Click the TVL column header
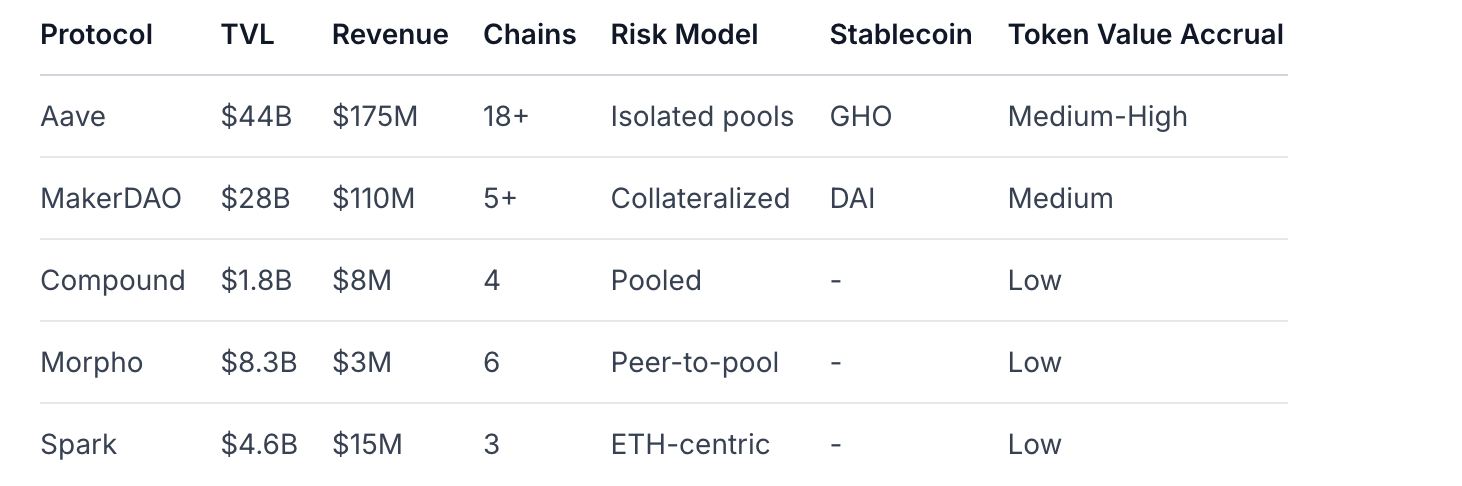 [247, 35]
